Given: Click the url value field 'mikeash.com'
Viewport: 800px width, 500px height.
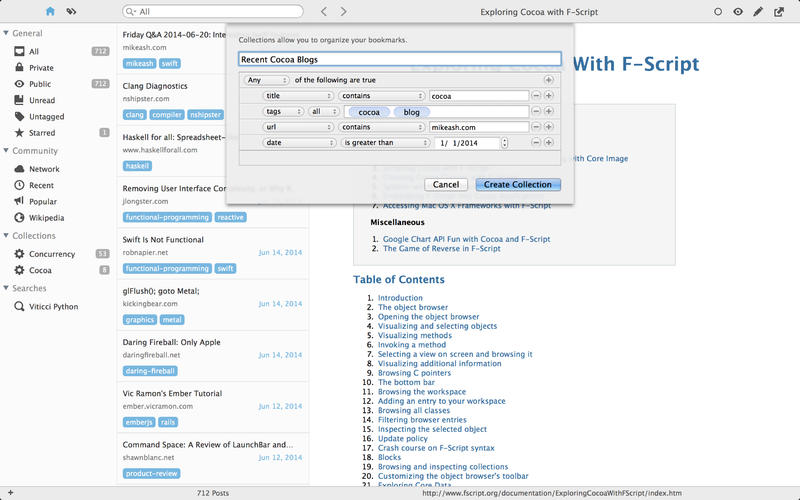Looking at the screenshot, I should point(479,127).
